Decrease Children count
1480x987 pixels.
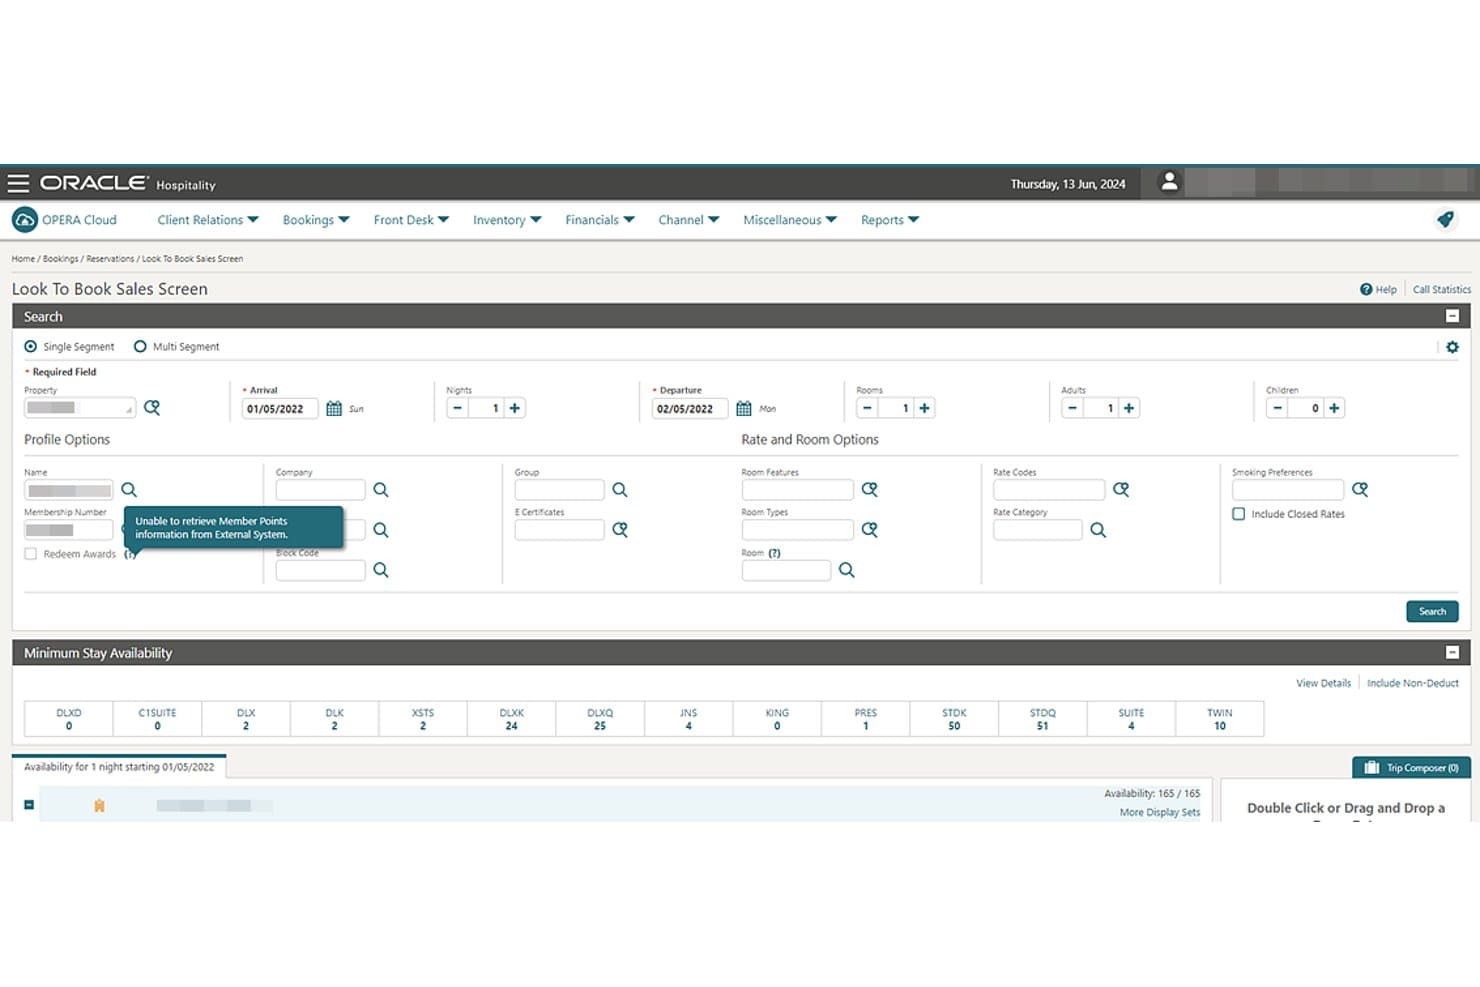[1277, 408]
